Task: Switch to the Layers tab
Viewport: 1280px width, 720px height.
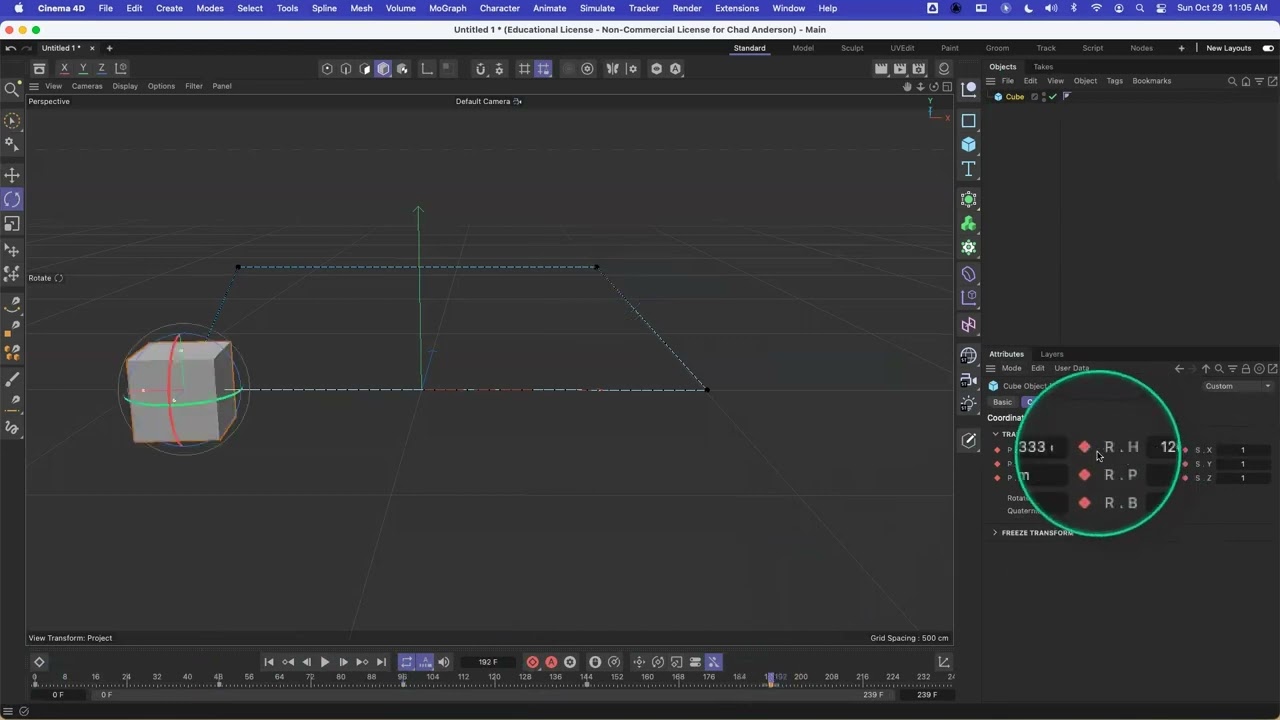Action: tap(1052, 354)
